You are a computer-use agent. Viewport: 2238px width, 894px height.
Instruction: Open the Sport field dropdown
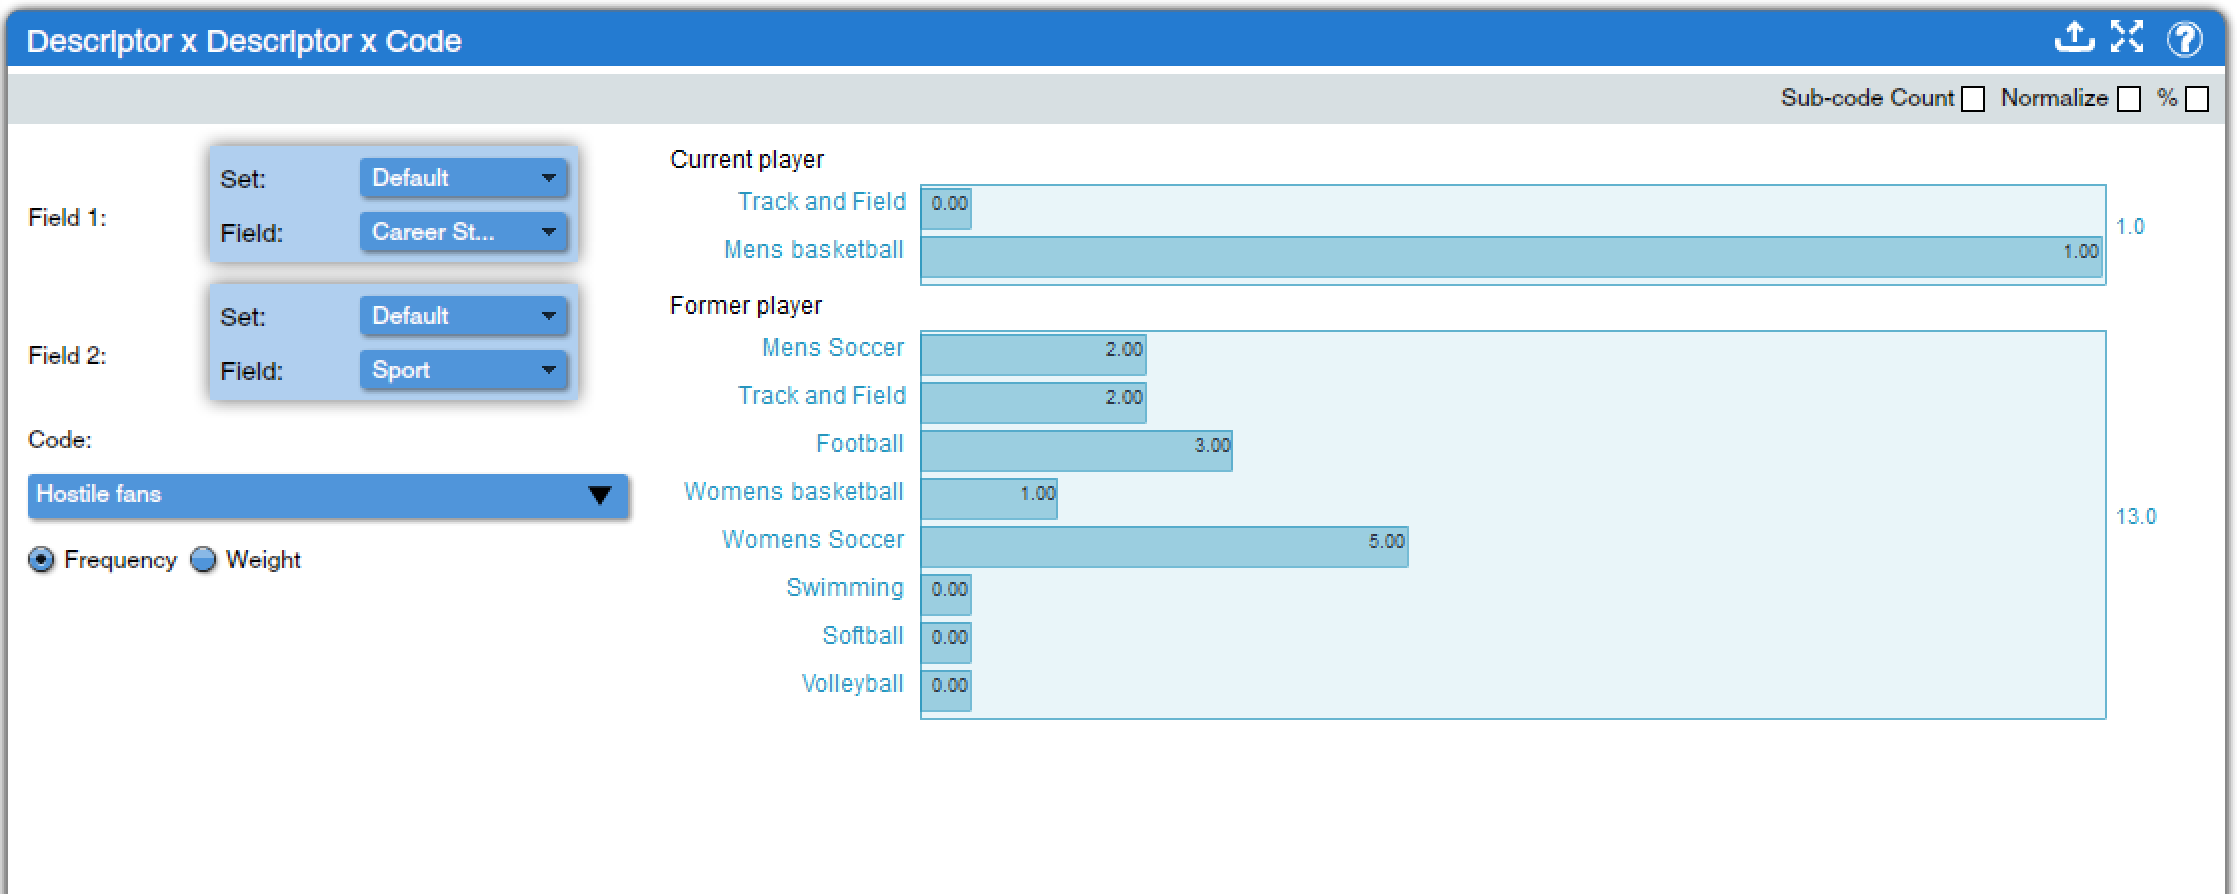pyautogui.click(x=463, y=370)
